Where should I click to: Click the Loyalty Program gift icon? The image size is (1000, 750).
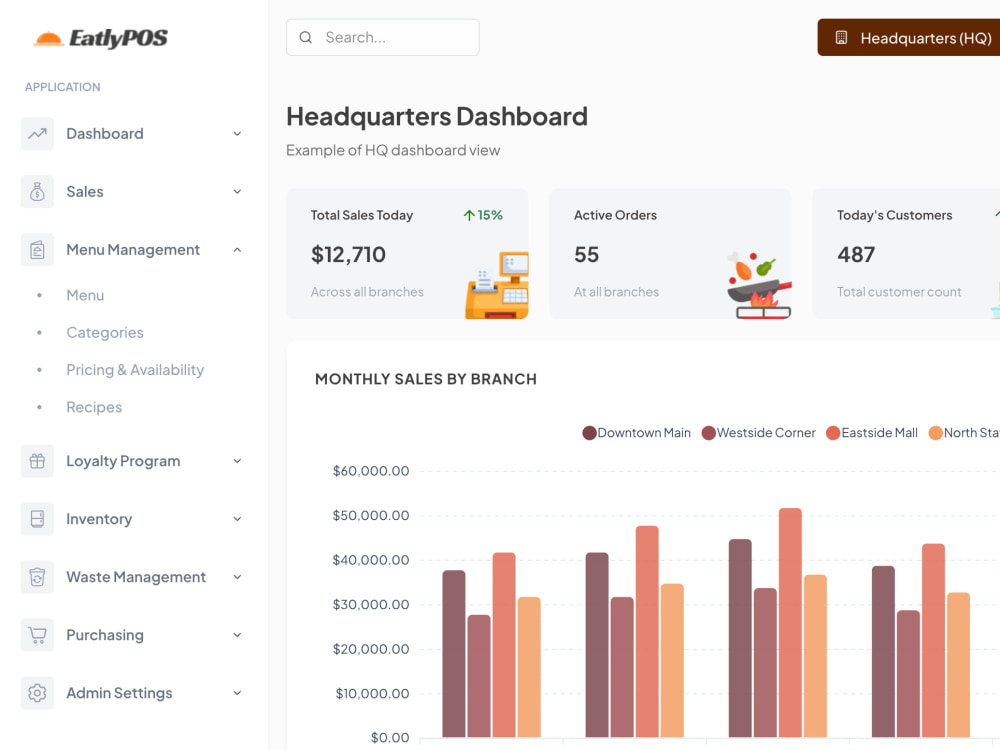(x=37, y=460)
